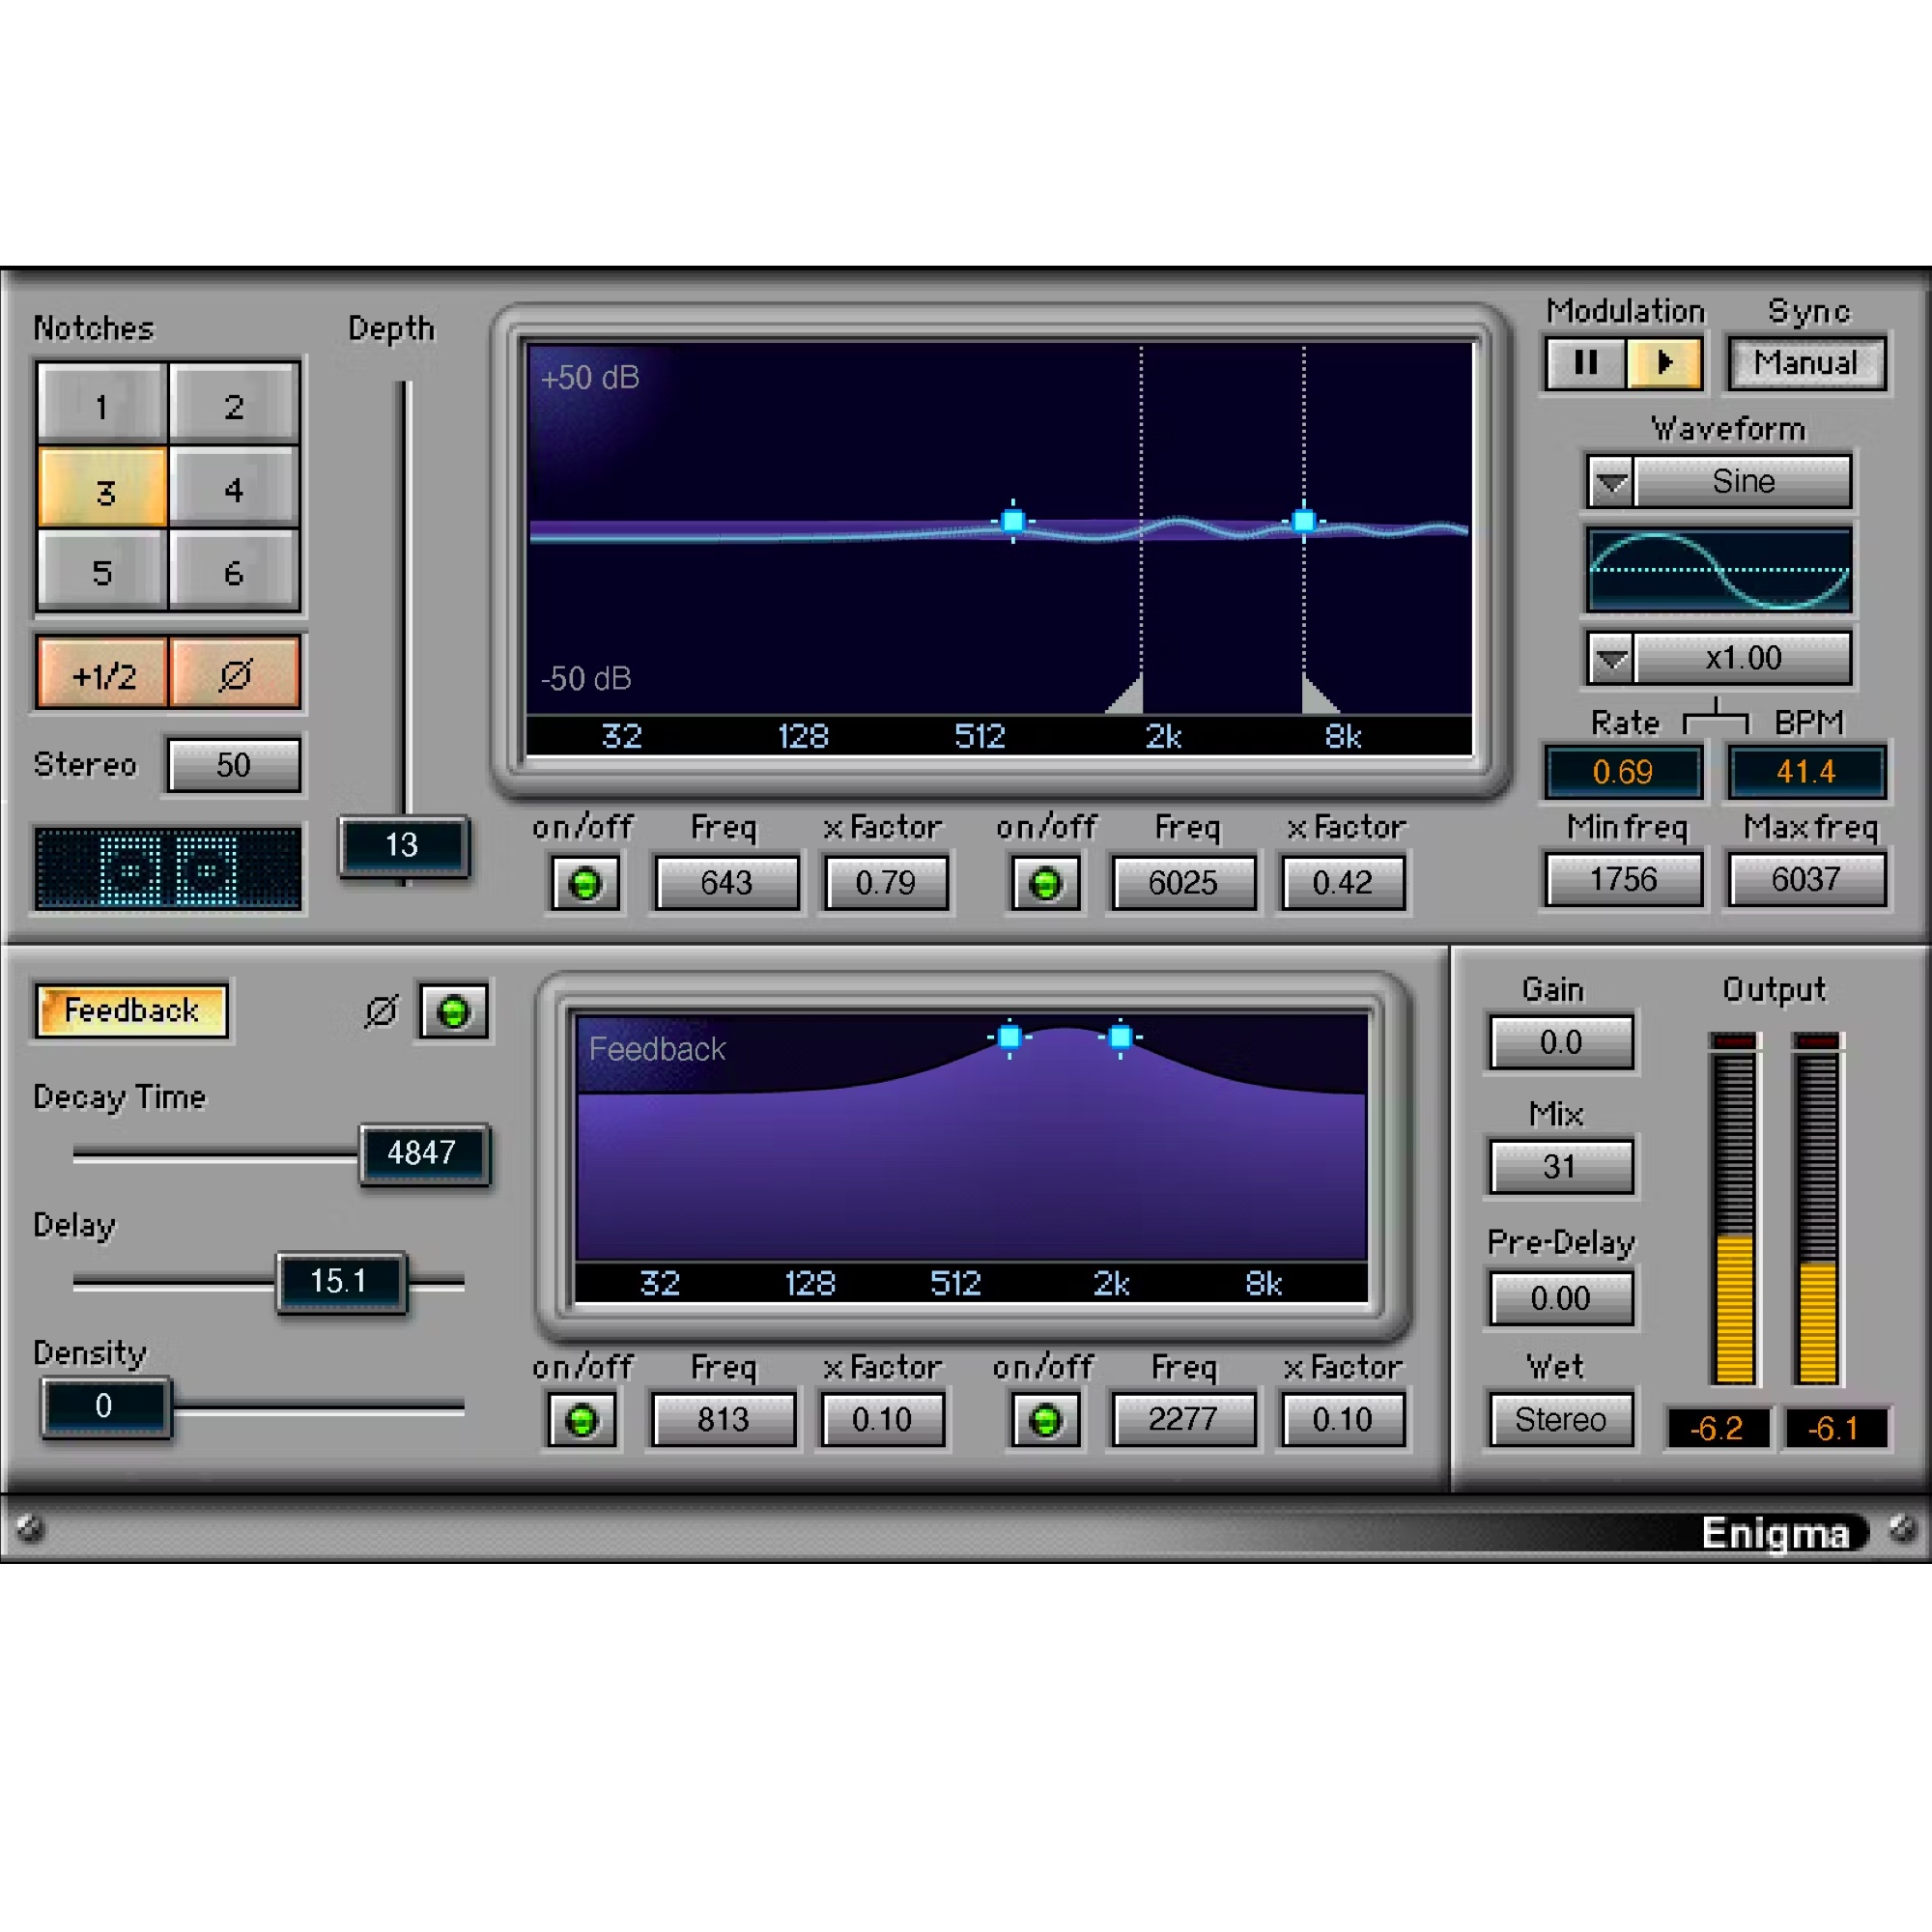Pause the modulation

pyautogui.click(x=1585, y=363)
